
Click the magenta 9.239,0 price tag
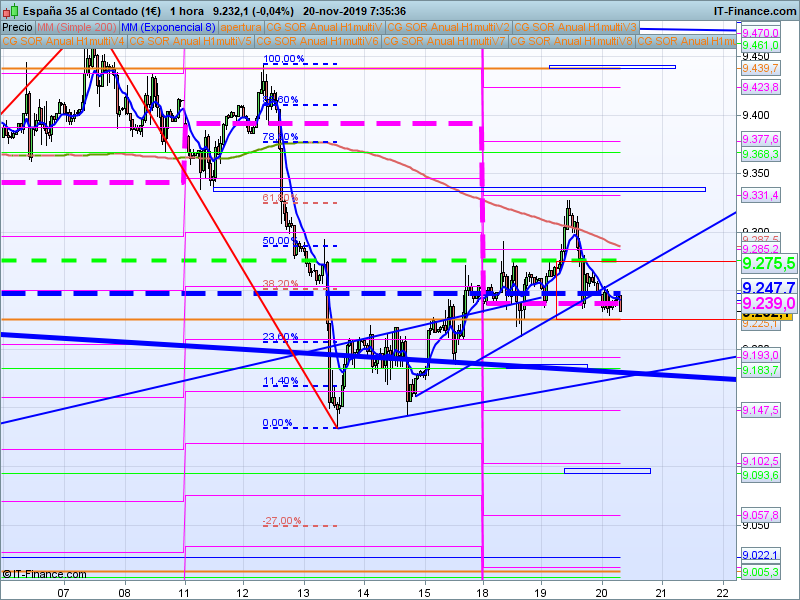[x=768, y=303]
